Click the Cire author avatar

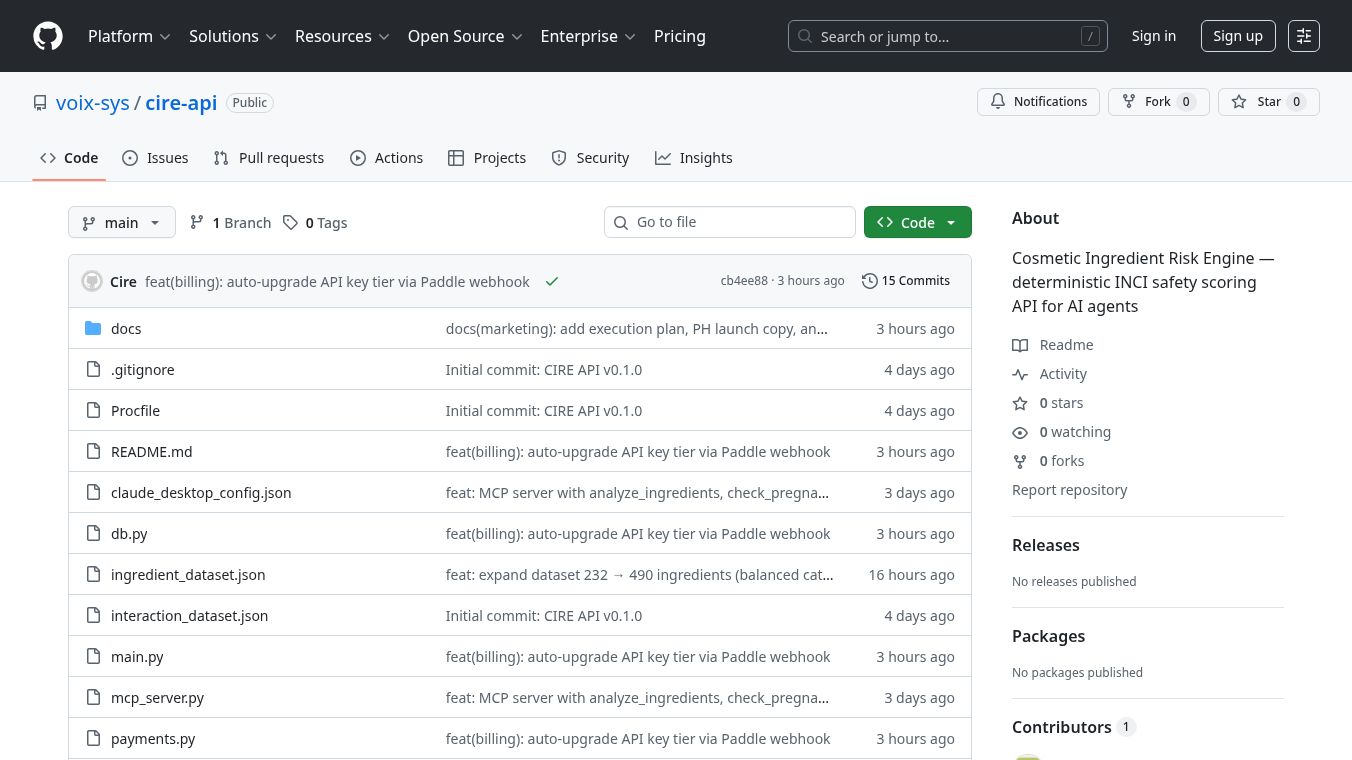[92, 282]
